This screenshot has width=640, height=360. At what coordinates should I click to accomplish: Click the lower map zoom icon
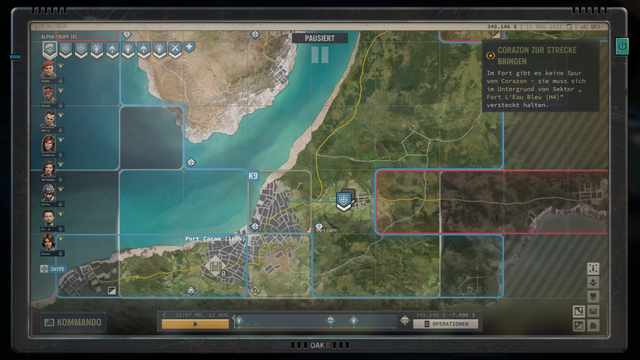coord(579,325)
